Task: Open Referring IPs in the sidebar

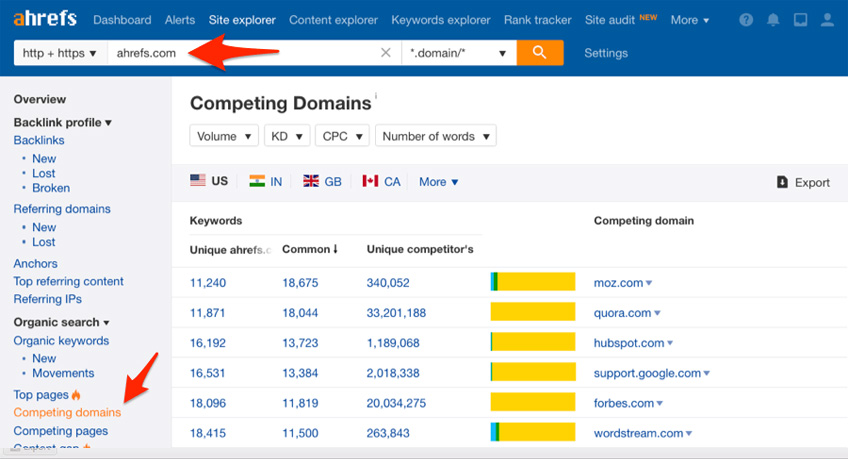Action: [x=48, y=299]
